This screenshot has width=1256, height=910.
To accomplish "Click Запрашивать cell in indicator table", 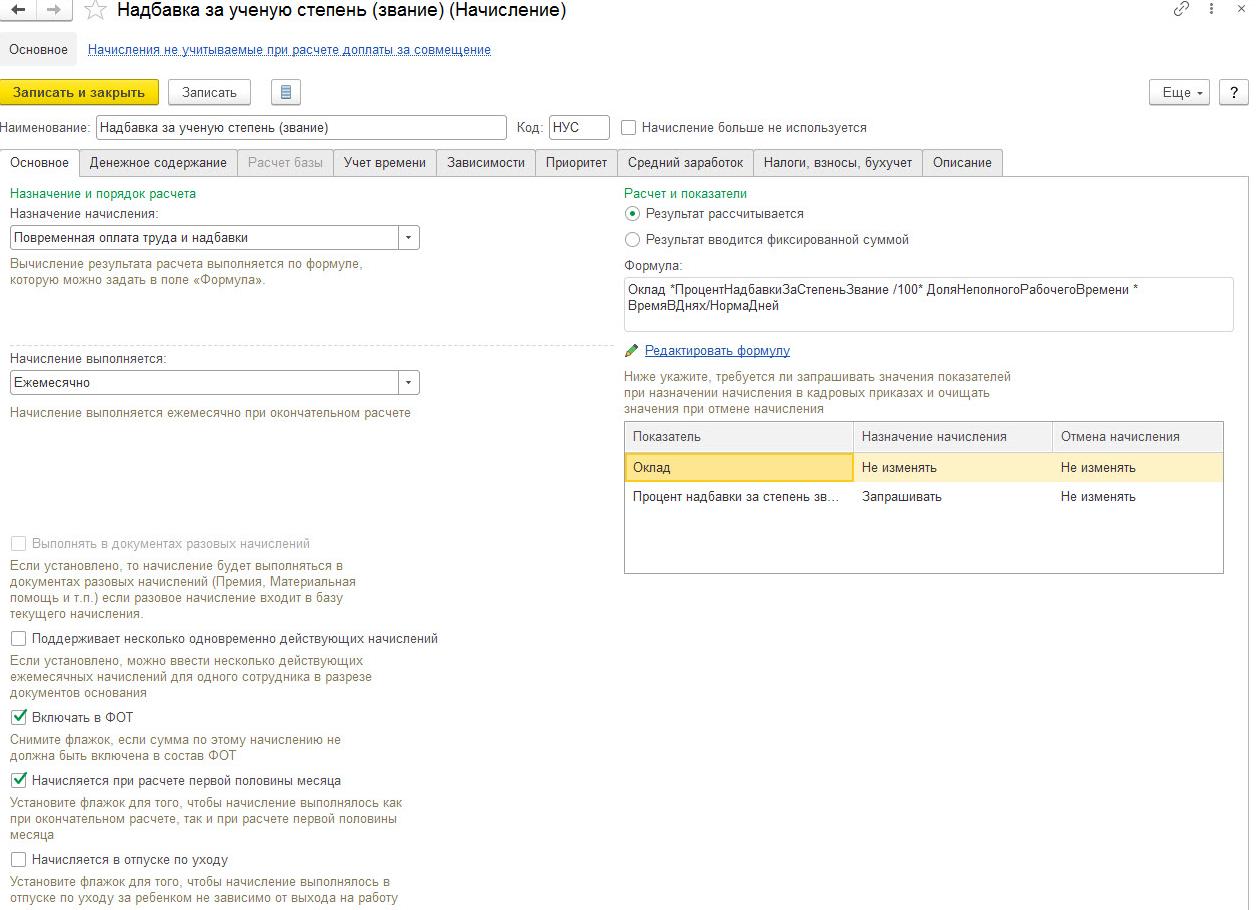I will pos(952,496).
